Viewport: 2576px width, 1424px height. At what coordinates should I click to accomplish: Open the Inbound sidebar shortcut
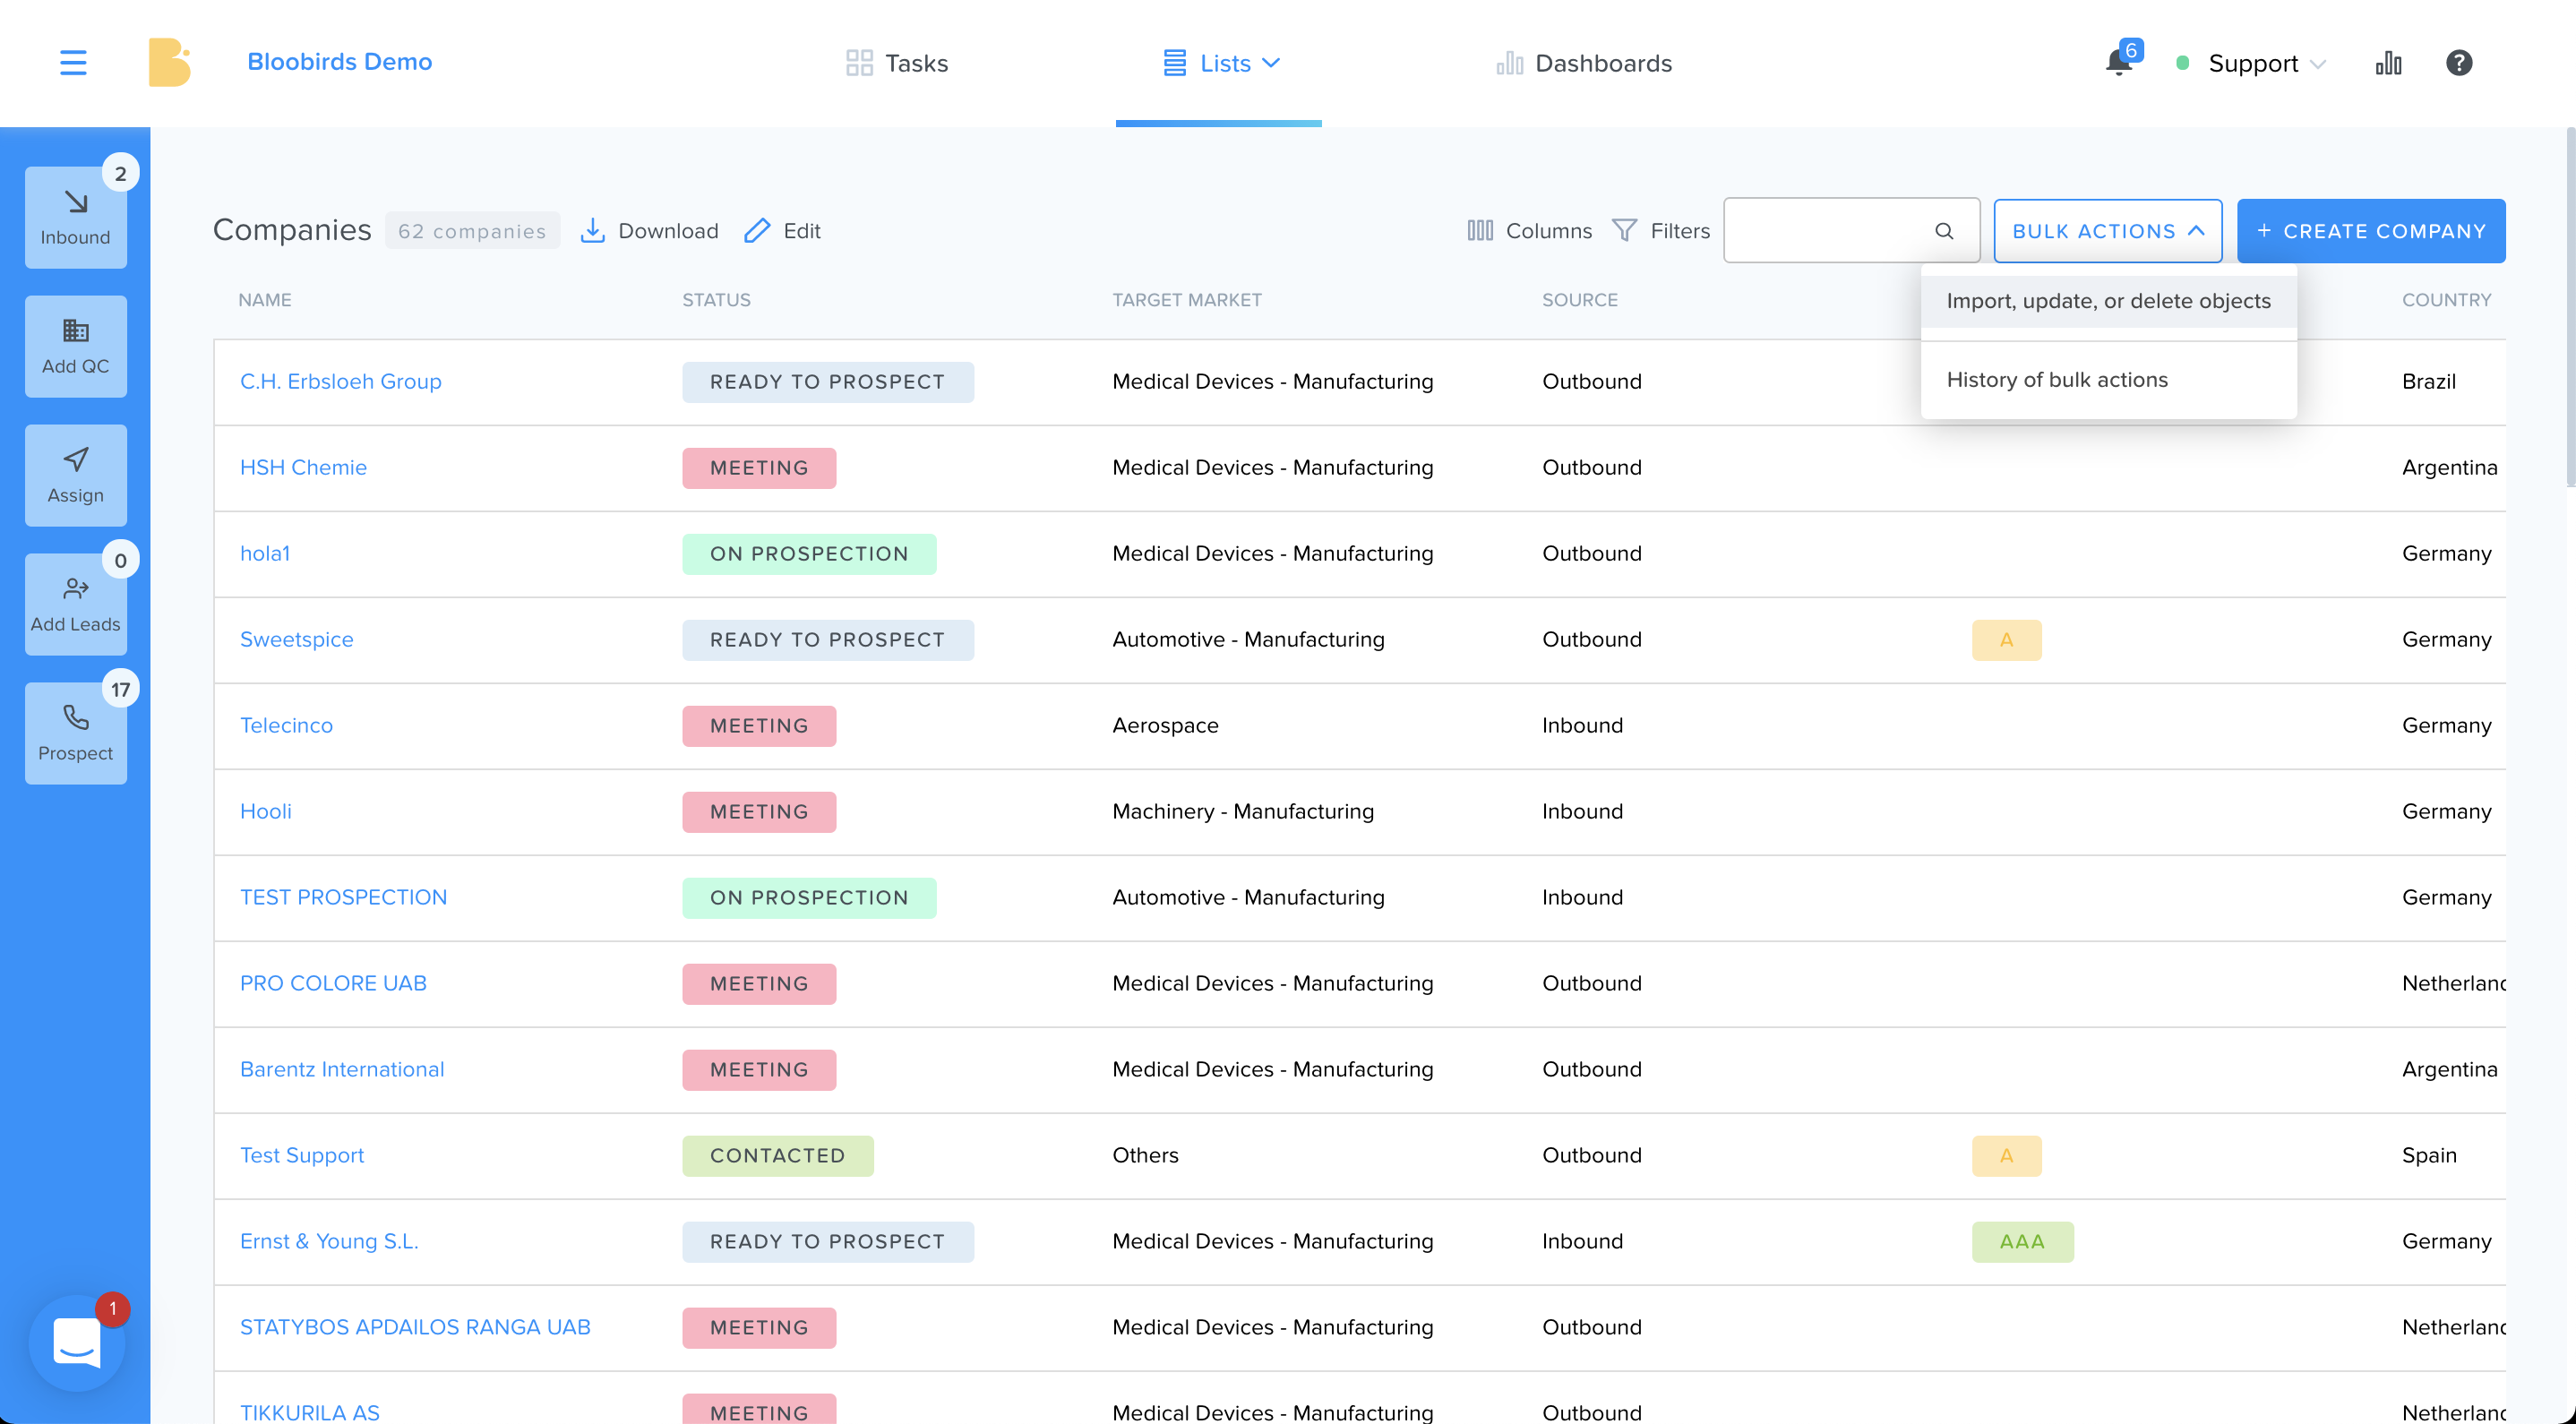tap(76, 217)
